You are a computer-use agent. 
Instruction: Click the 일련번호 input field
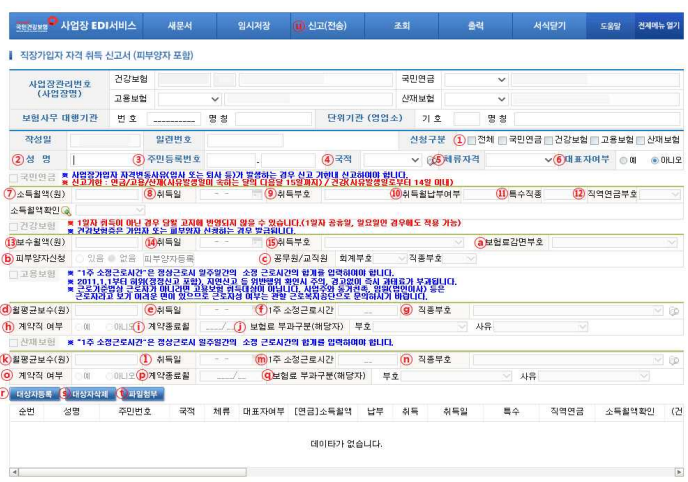245,140
